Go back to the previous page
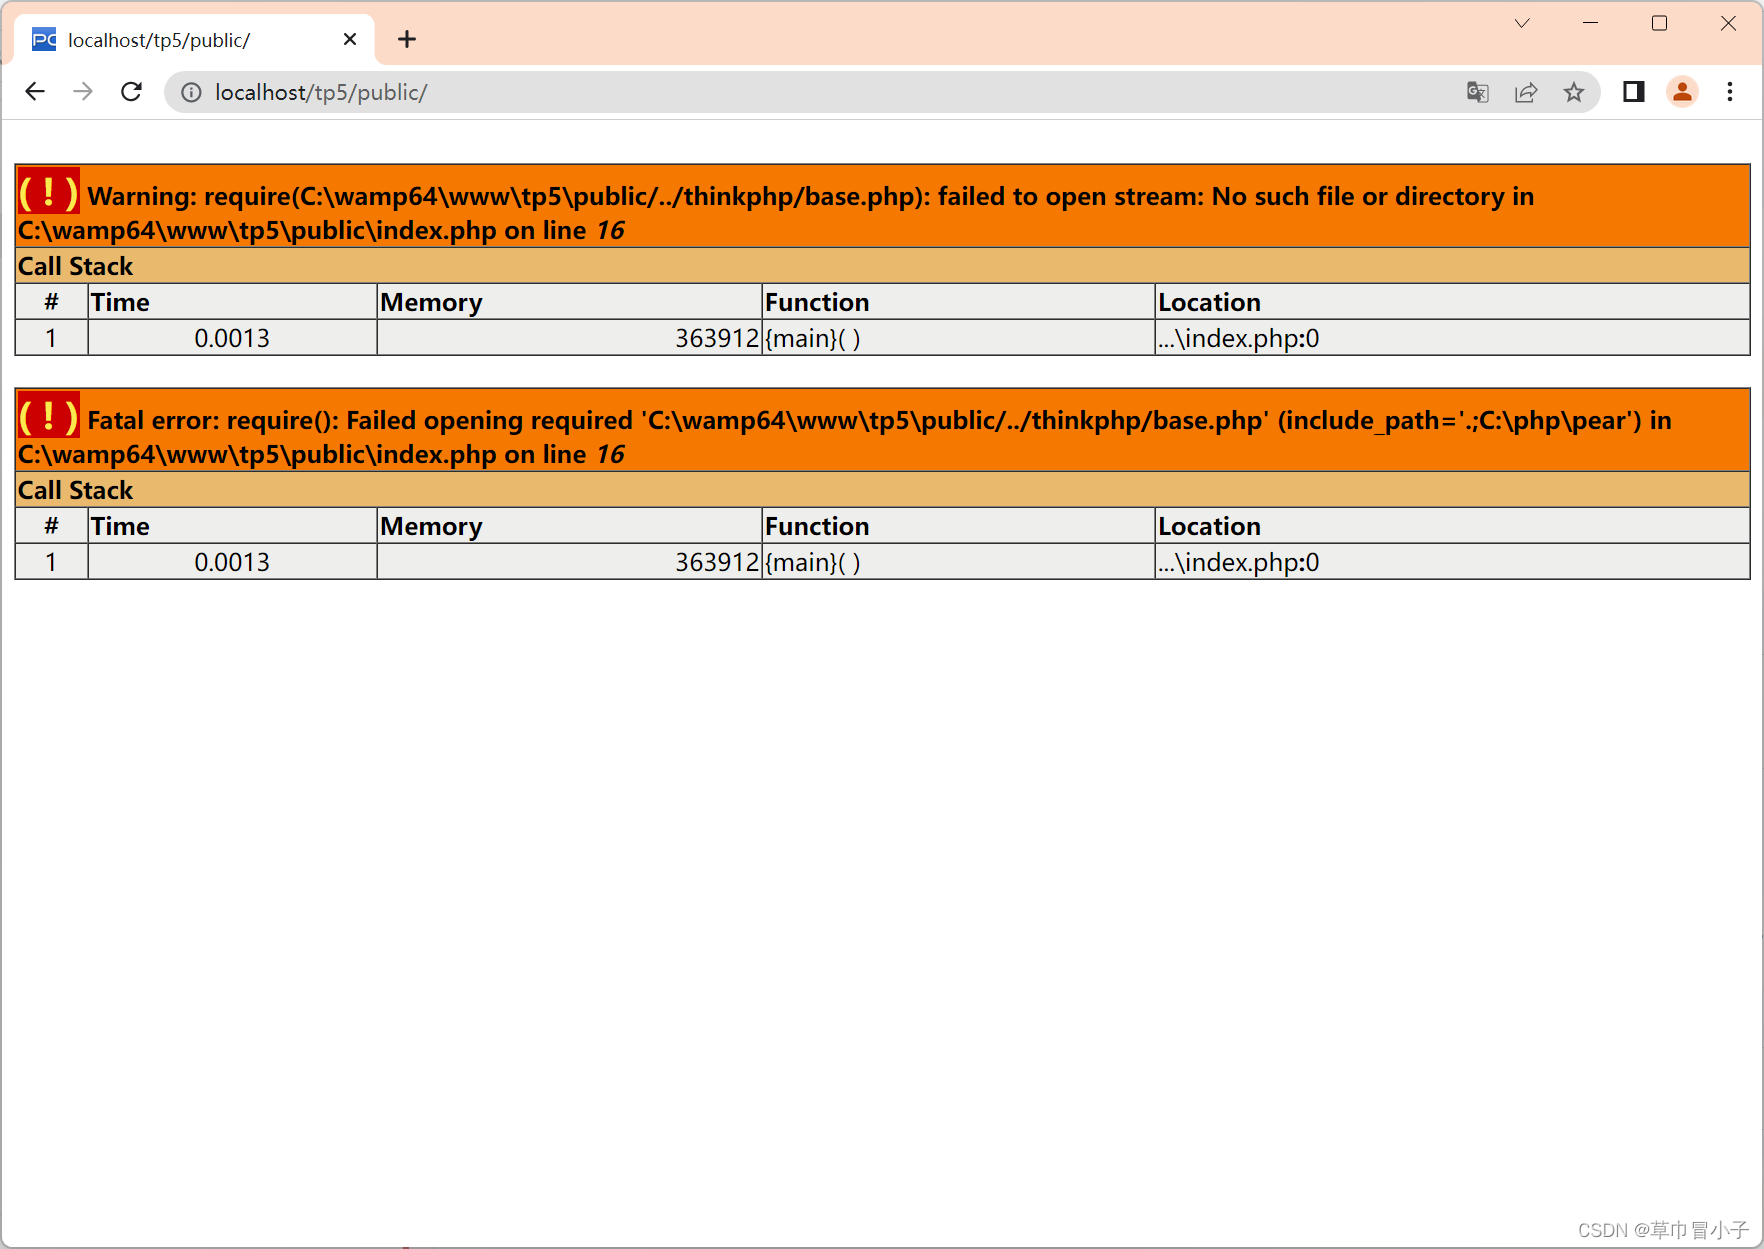The width and height of the screenshot is (1764, 1249). [35, 92]
